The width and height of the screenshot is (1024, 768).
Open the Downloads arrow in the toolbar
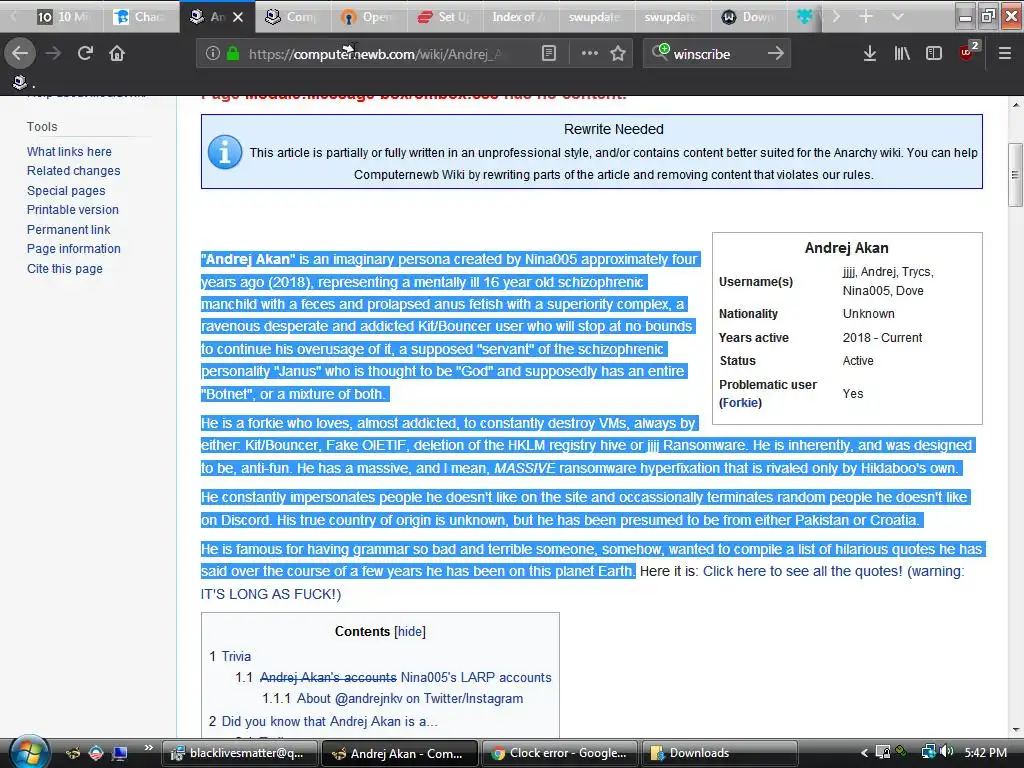(x=869, y=53)
